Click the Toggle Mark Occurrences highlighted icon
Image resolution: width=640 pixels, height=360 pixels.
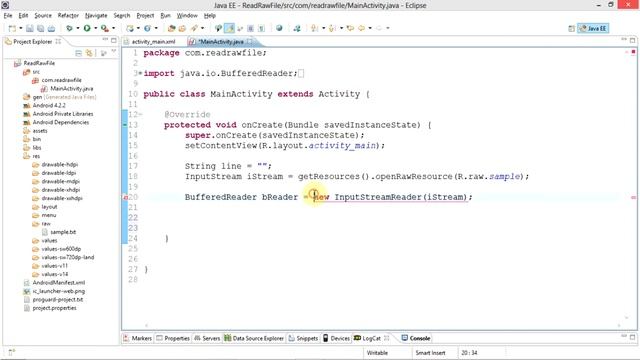tap(229, 28)
